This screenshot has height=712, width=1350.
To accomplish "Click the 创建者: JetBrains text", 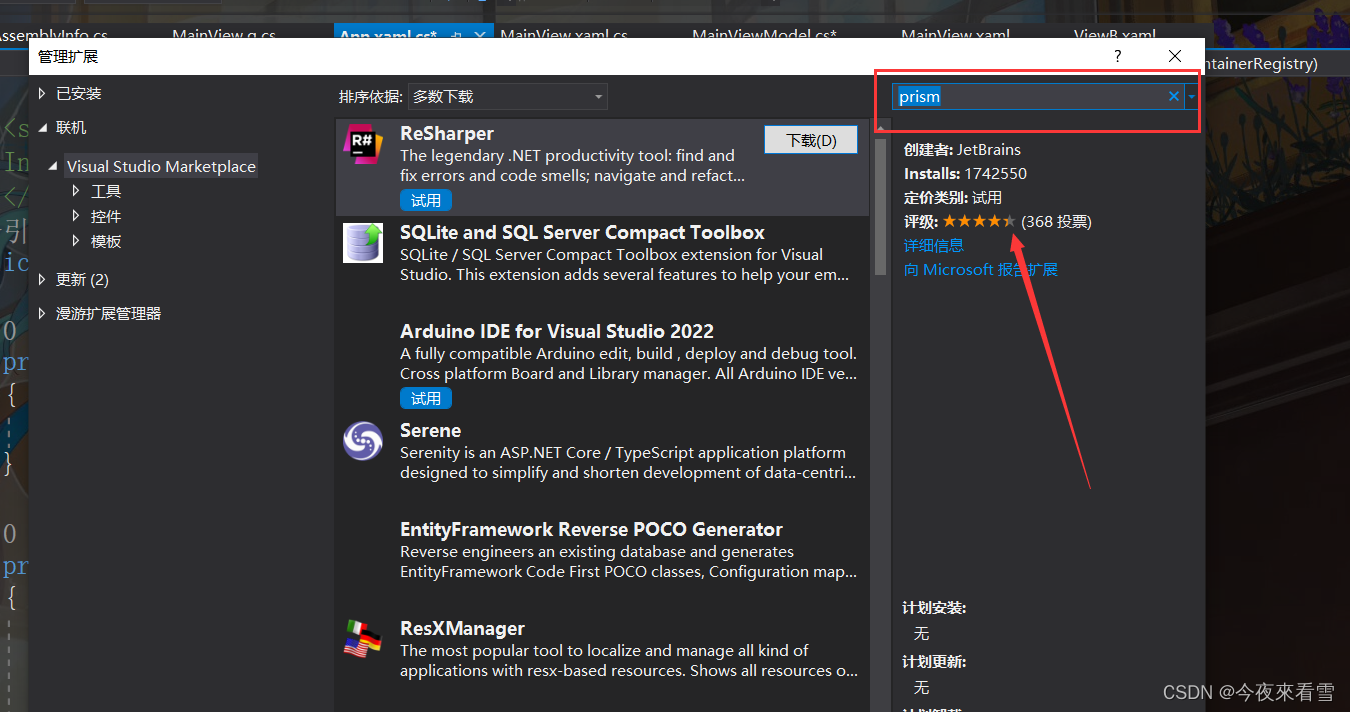I will pyautogui.click(x=962, y=149).
